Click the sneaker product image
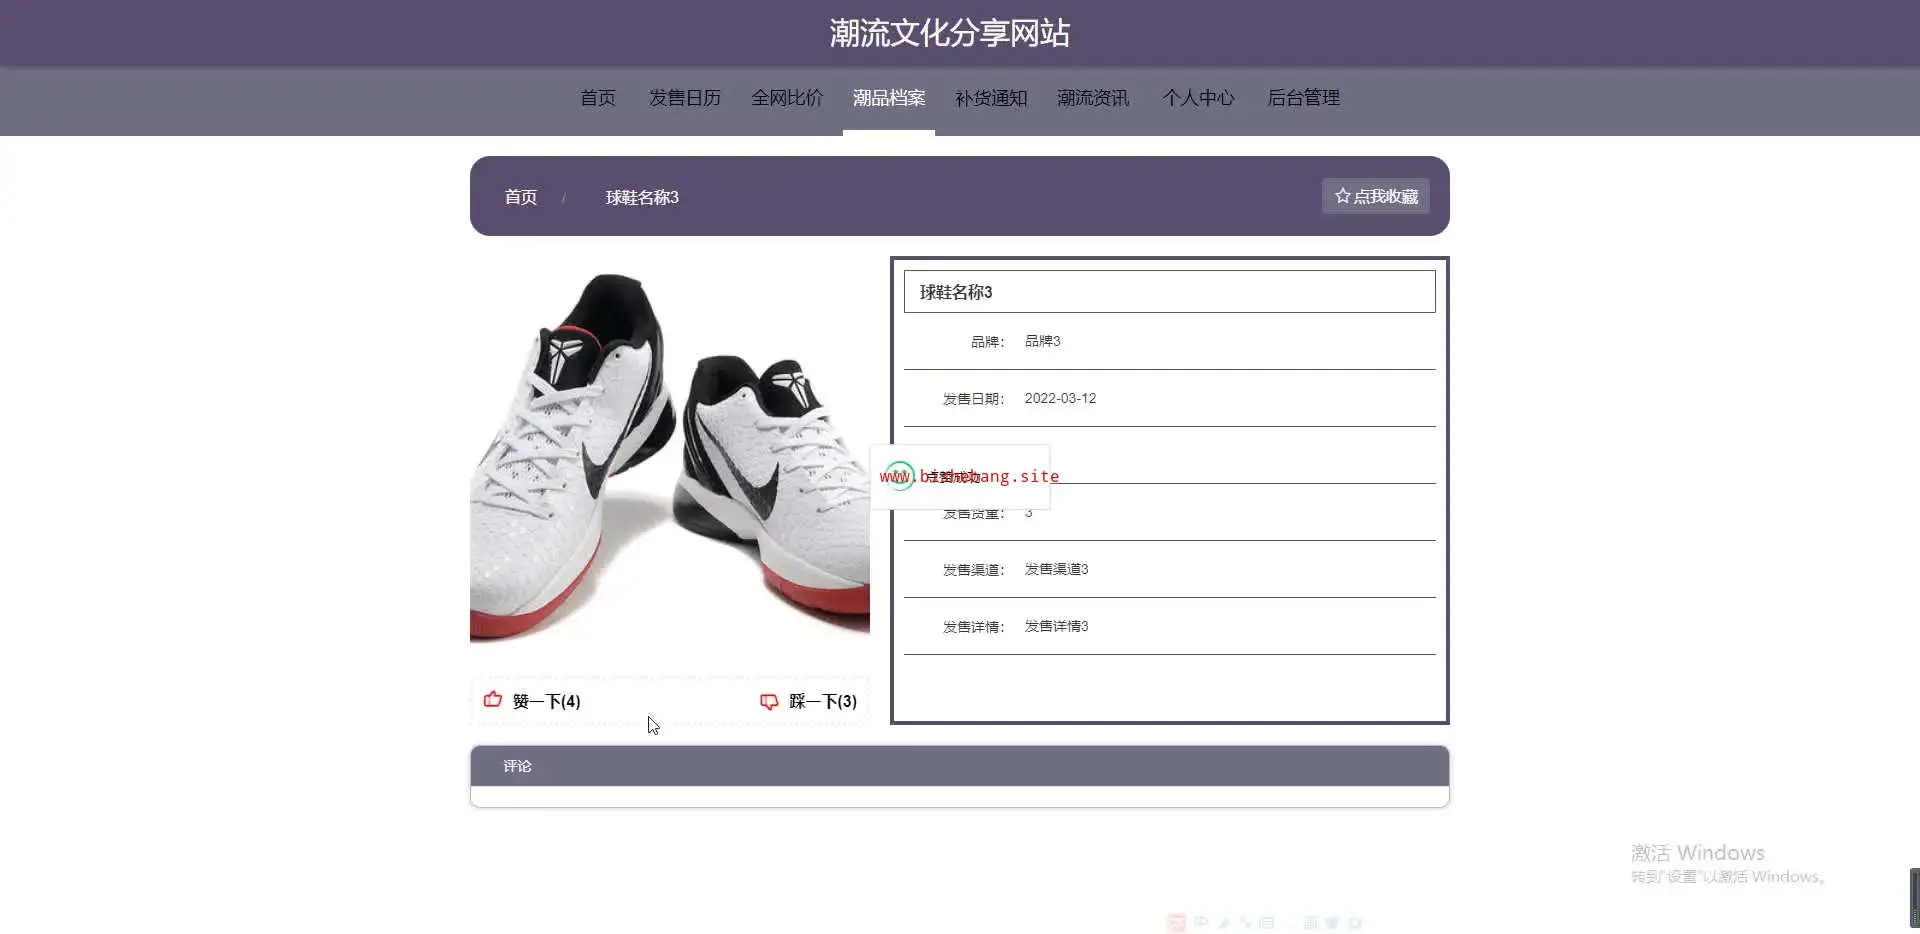Image resolution: width=1920 pixels, height=934 pixels. (x=670, y=456)
